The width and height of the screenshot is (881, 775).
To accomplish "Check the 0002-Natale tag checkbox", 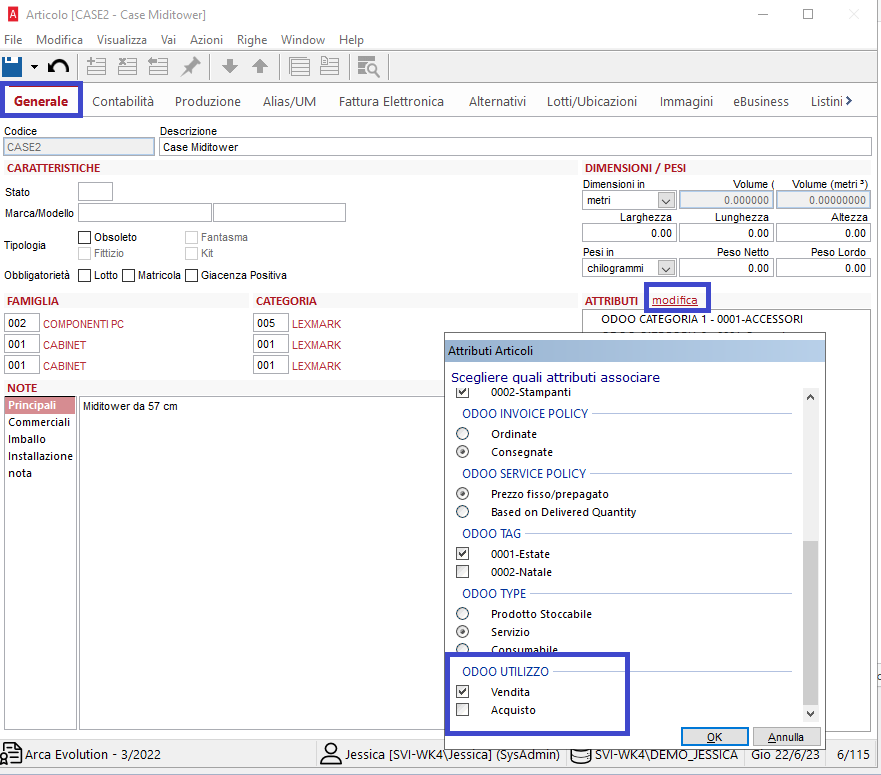I will click(462, 572).
